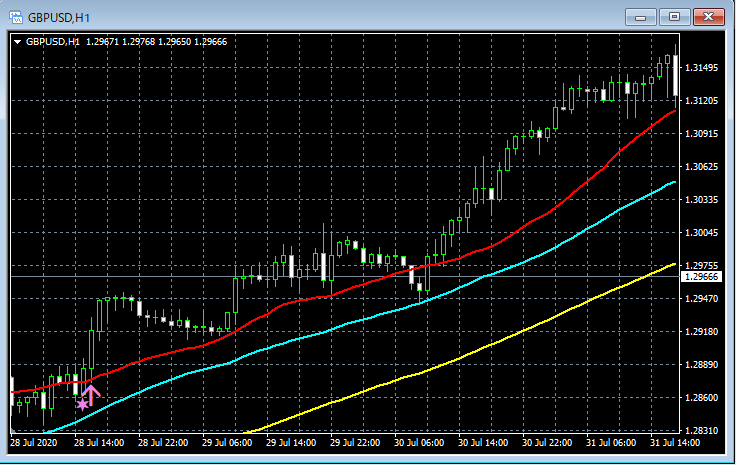Image resolution: width=736 pixels, height=465 pixels.
Task: Click the pink up arrow signal
Action: (91, 396)
